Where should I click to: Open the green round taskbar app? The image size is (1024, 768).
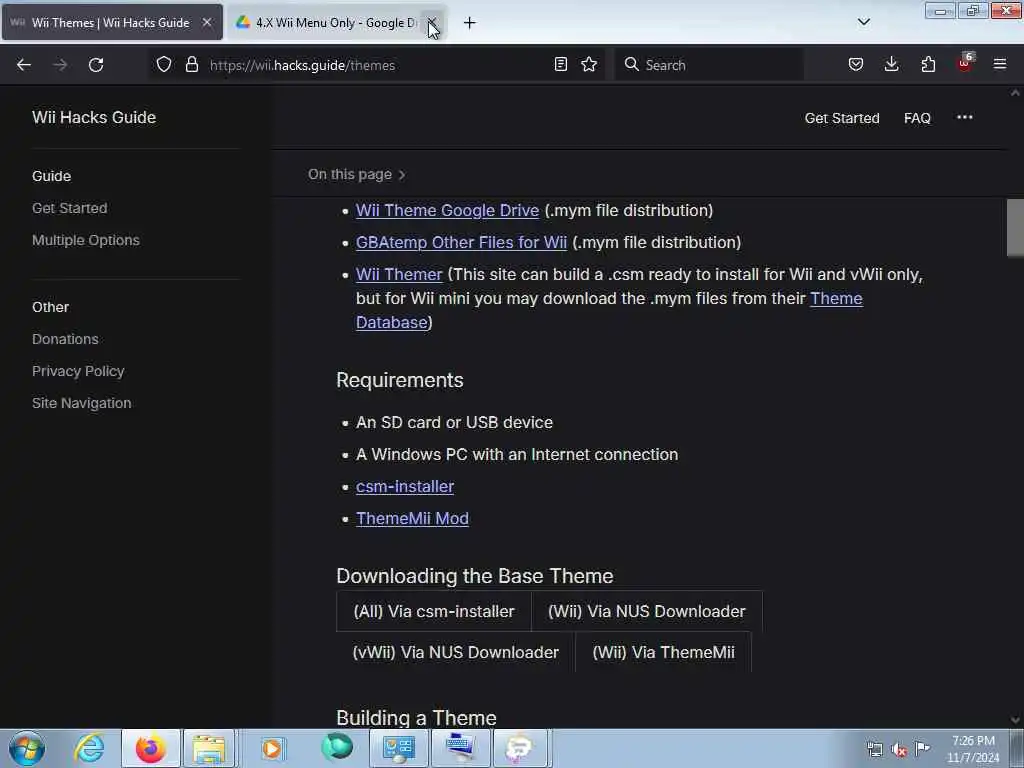coord(337,748)
